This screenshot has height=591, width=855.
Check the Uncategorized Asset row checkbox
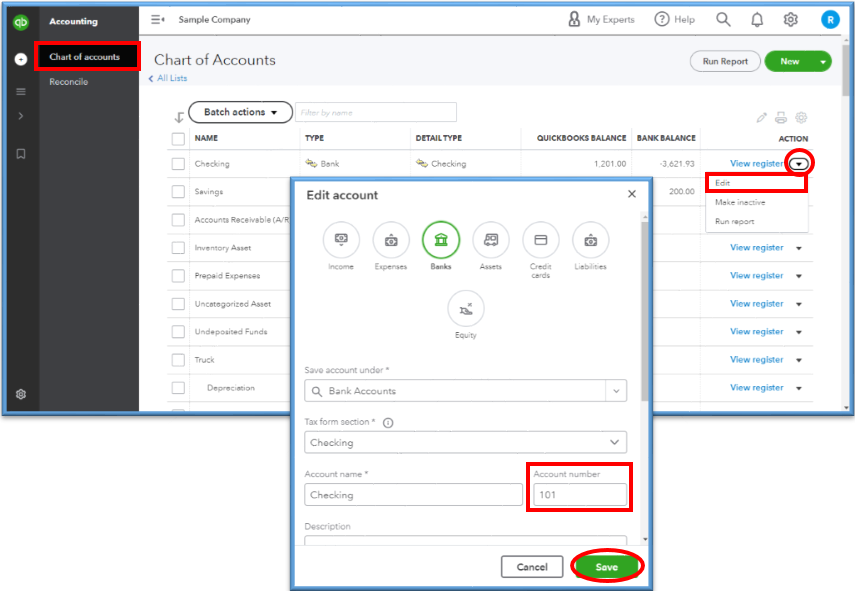click(178, 304)
